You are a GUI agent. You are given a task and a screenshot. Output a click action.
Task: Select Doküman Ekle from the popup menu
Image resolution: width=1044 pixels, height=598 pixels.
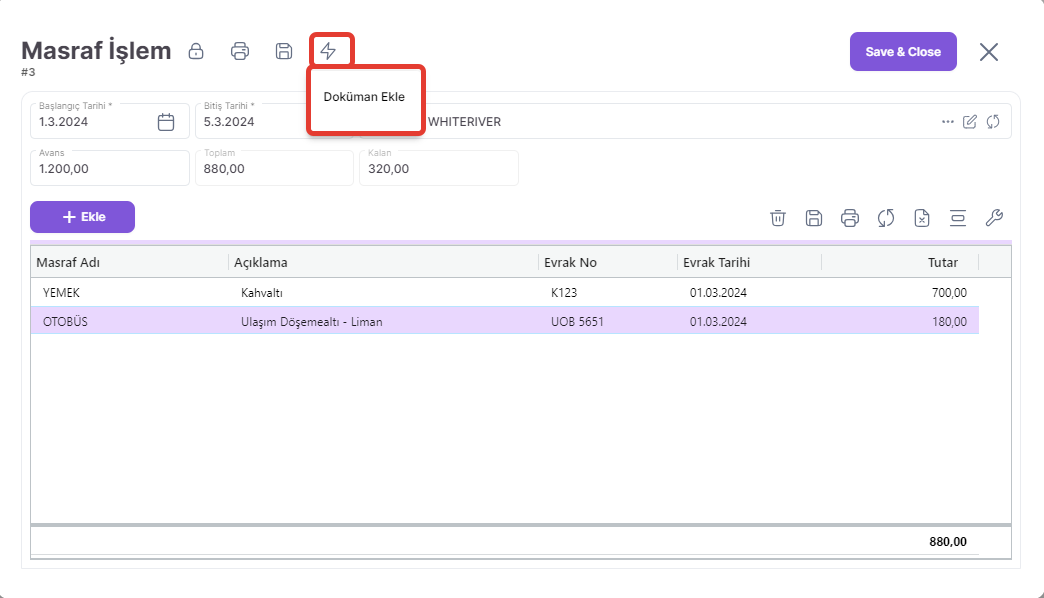point(364,97)
